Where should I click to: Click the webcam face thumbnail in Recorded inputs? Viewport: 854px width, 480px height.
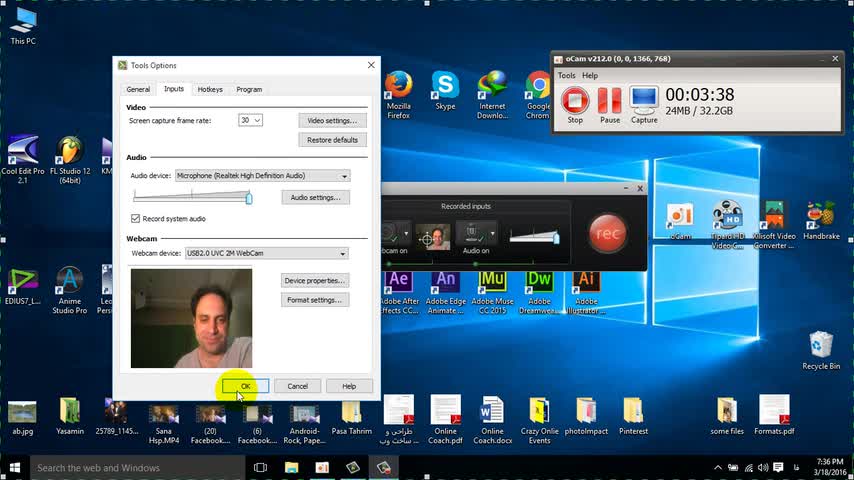(x=434, y=237)
